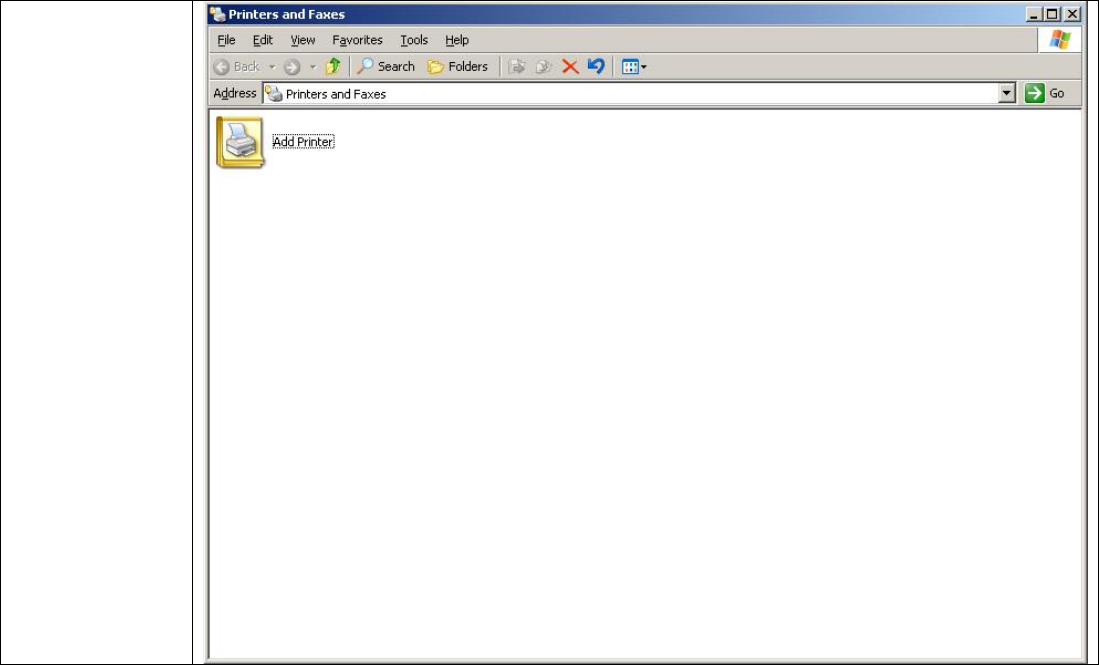Open the Tools menu

click(414, 40)
